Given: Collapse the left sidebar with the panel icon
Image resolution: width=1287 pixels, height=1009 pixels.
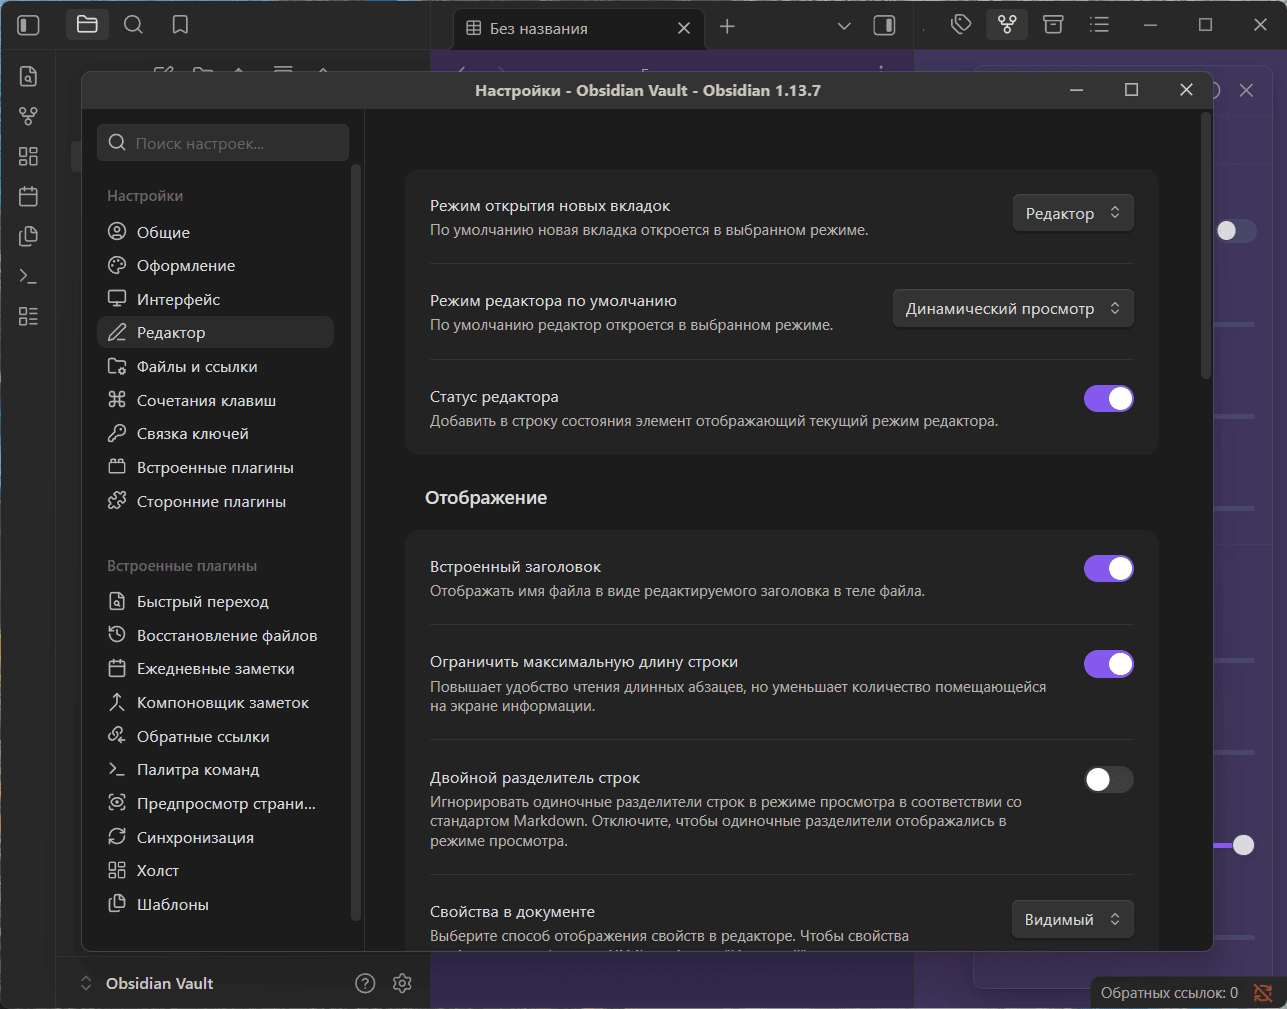Looking at the screenshot, I should [x=29, y=25].
